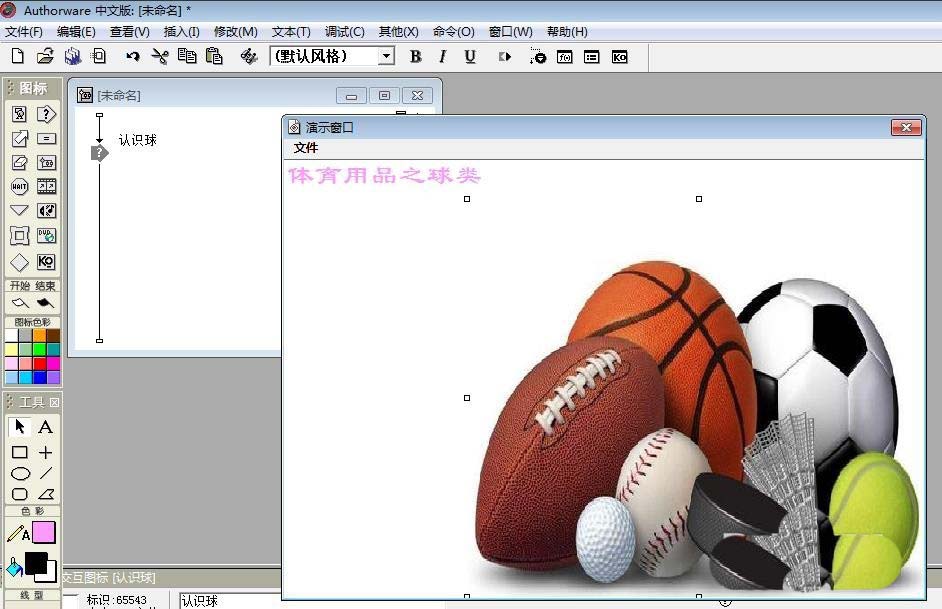Click the Paste toolbar icon
Screen dimensions: 942x609
[214, 56]
